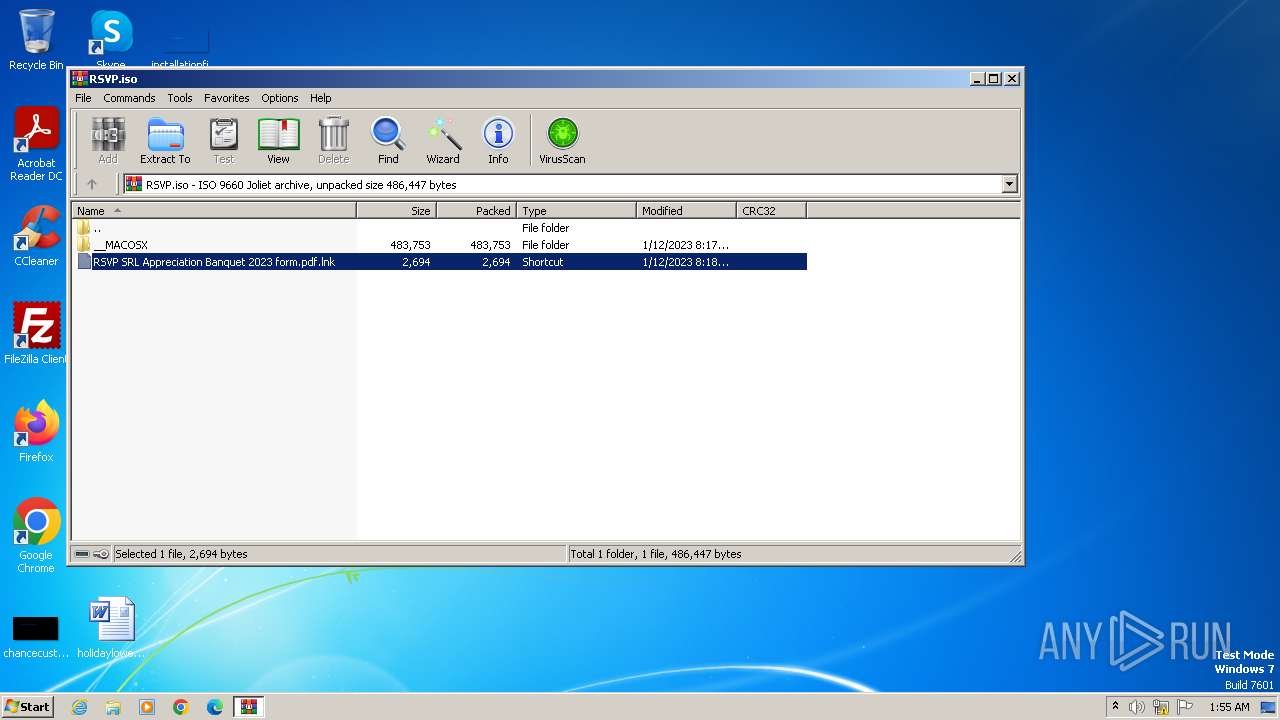Viewport: 1280px width, 720px height.
Task: Sort by CRC32 column header
Action: [772, 211]
